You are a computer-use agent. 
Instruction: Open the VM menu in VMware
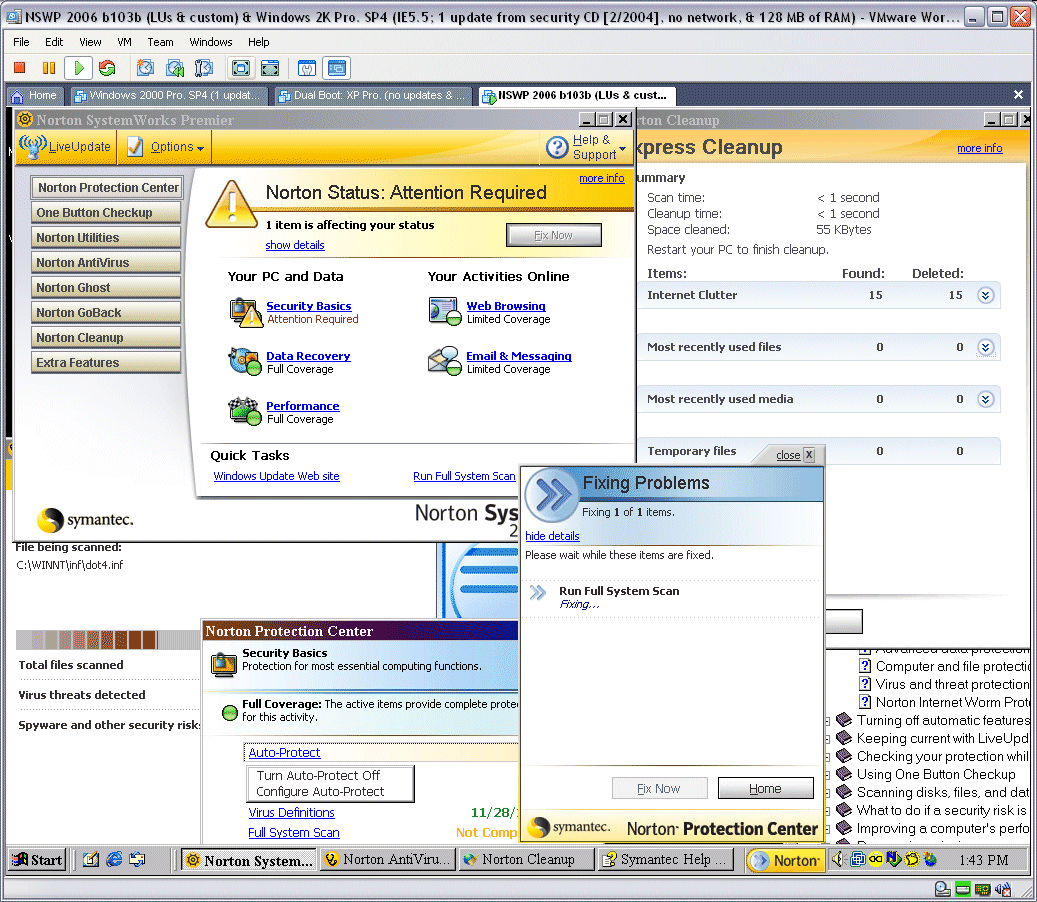tap(124, 42)
